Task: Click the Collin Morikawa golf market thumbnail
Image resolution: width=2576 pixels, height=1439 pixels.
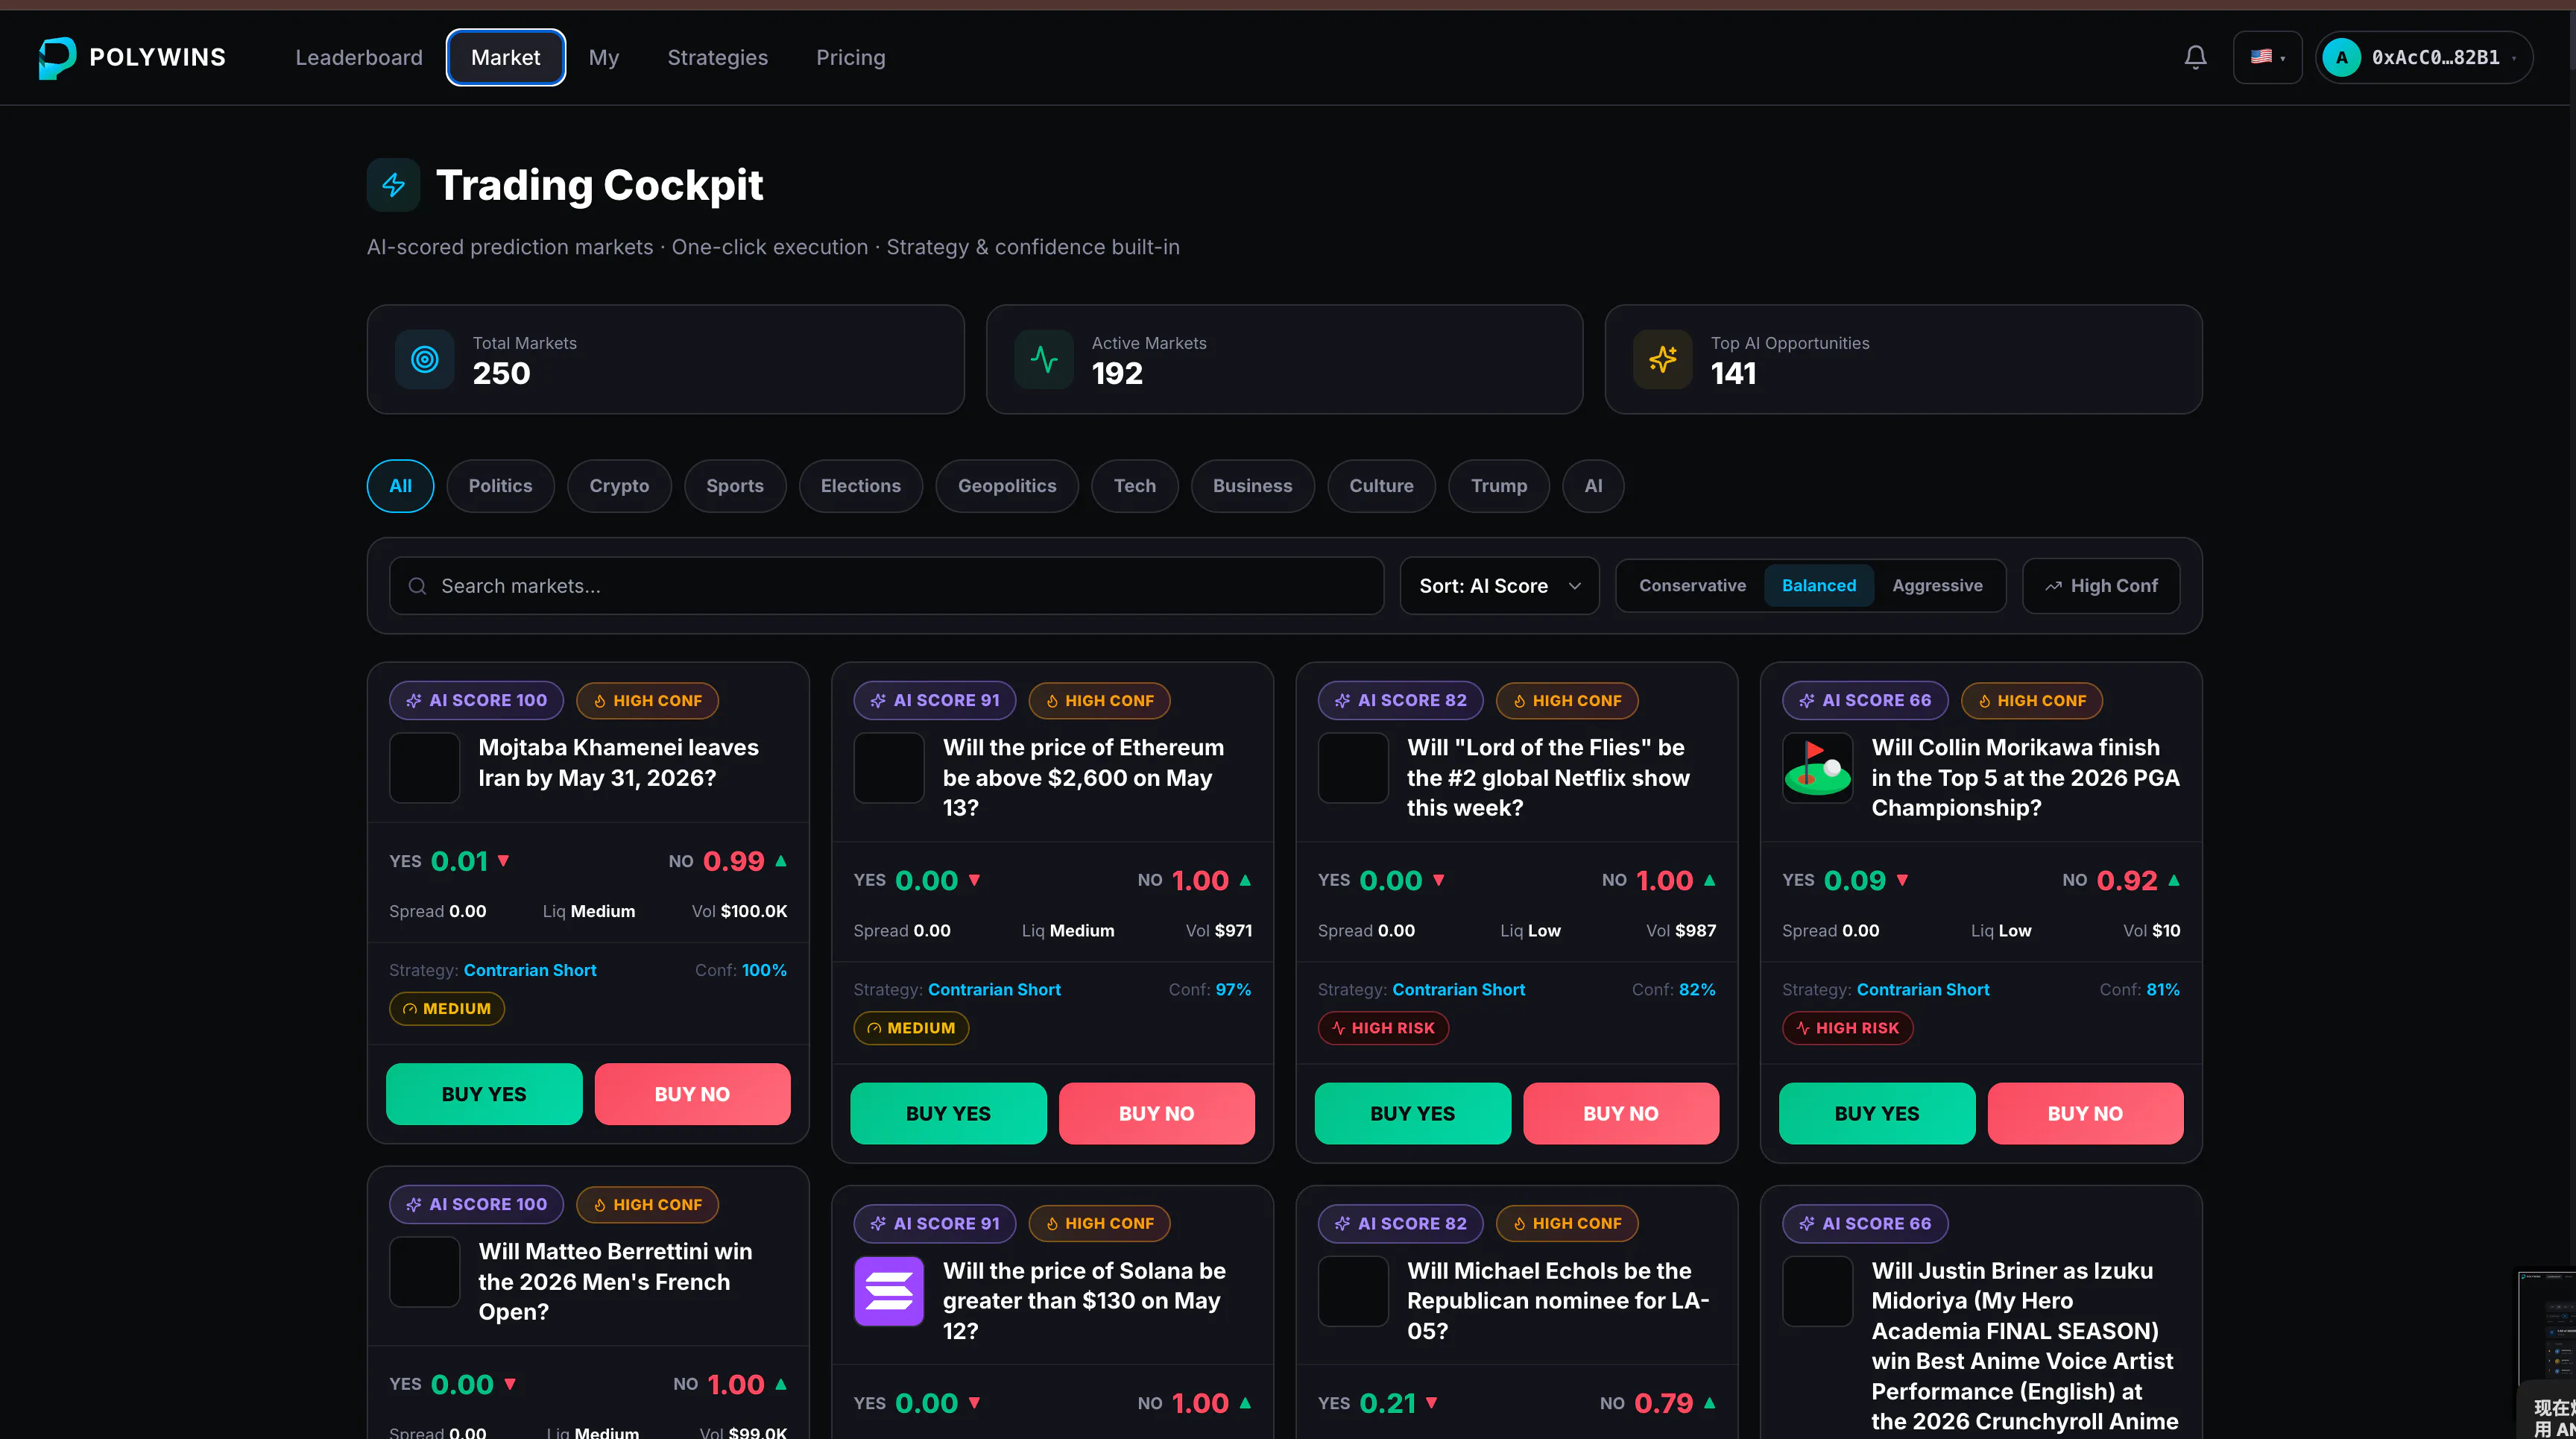Action: (x=1817, y=768)
